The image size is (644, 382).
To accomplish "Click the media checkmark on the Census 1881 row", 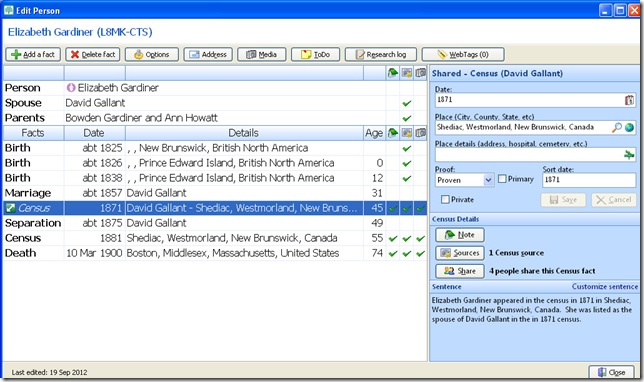I will tap(420, 239).
